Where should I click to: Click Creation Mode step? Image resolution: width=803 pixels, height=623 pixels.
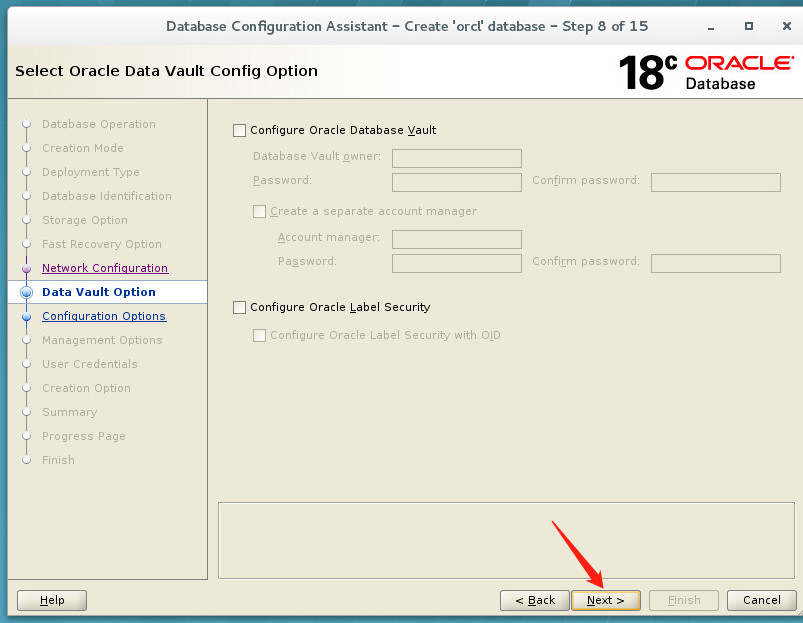83,148
